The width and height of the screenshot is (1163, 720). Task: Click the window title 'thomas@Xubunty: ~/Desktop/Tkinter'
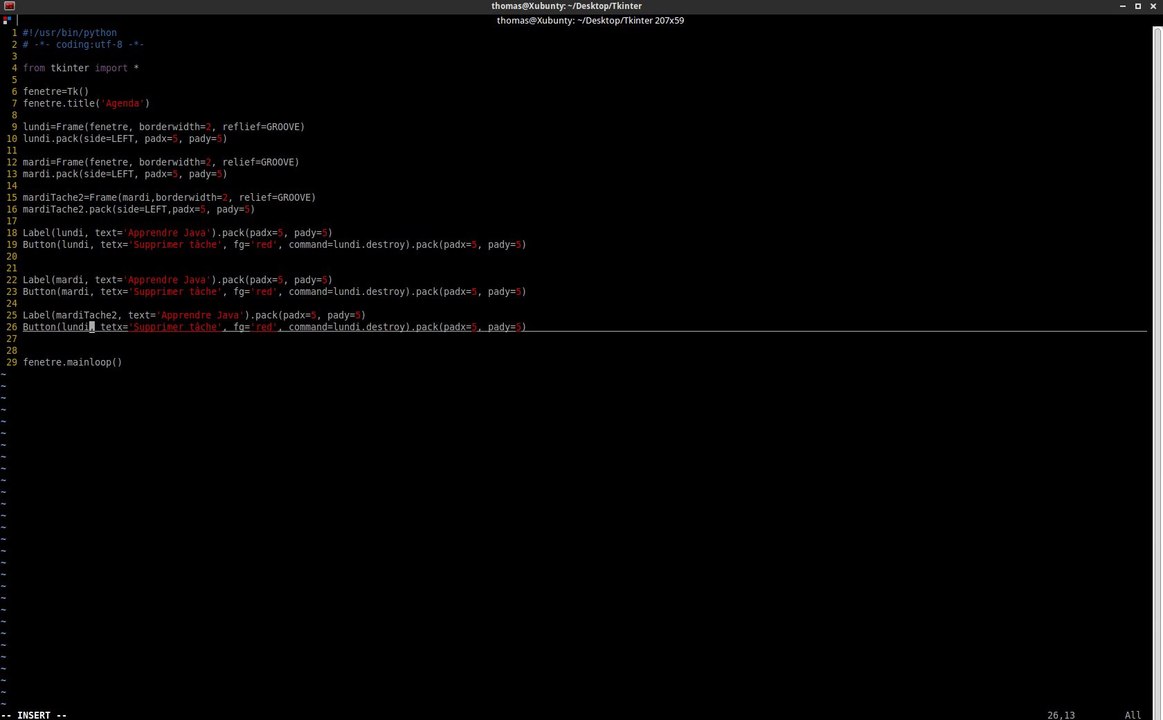pos(567,6)
